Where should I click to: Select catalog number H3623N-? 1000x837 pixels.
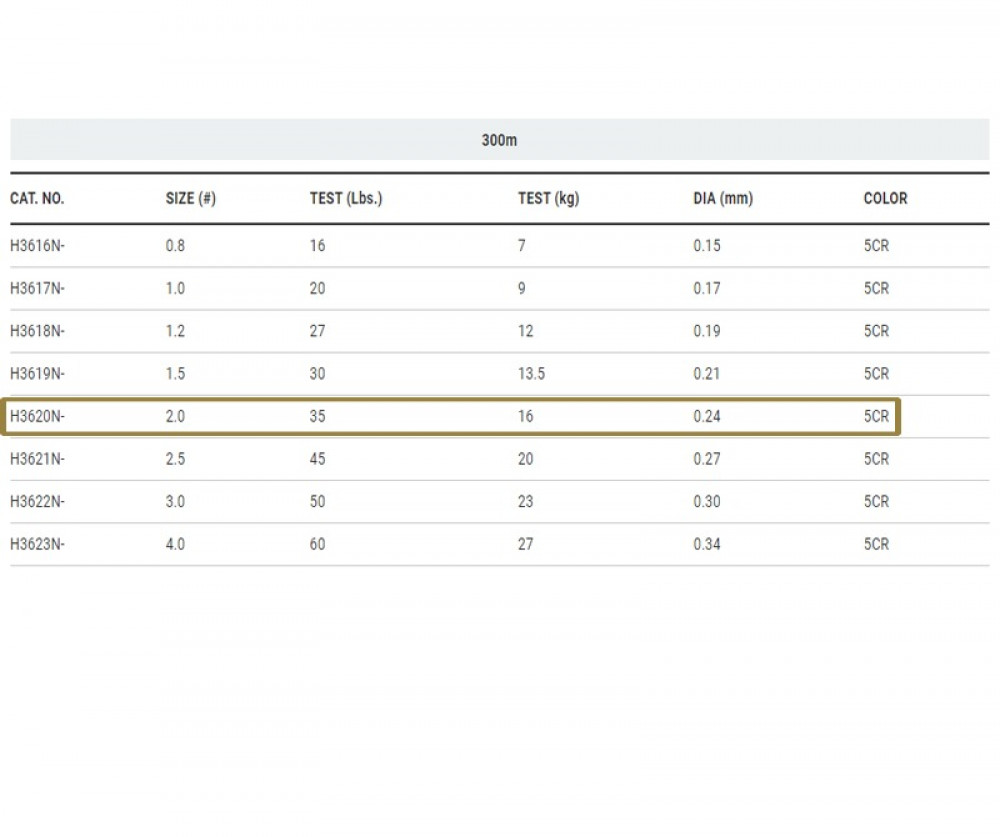pyautogui.click(x=37, y=545)
